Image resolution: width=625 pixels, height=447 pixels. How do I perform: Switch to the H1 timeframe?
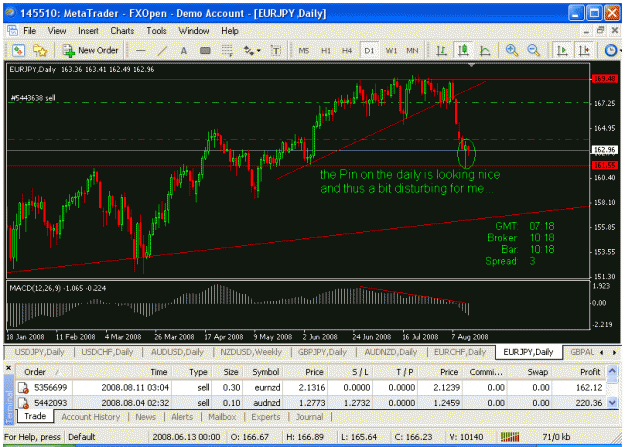[x=326, y=51]
